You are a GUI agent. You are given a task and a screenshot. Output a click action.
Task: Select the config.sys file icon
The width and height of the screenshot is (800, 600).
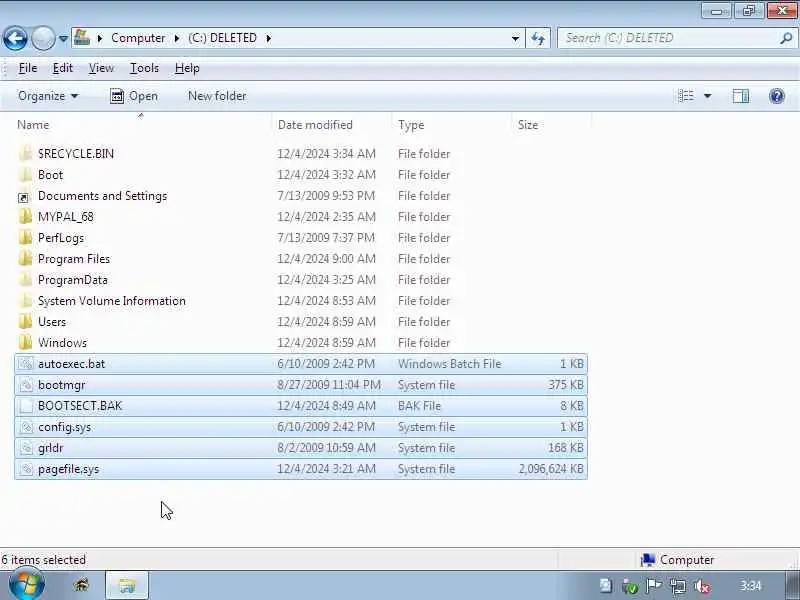[26, 427]
